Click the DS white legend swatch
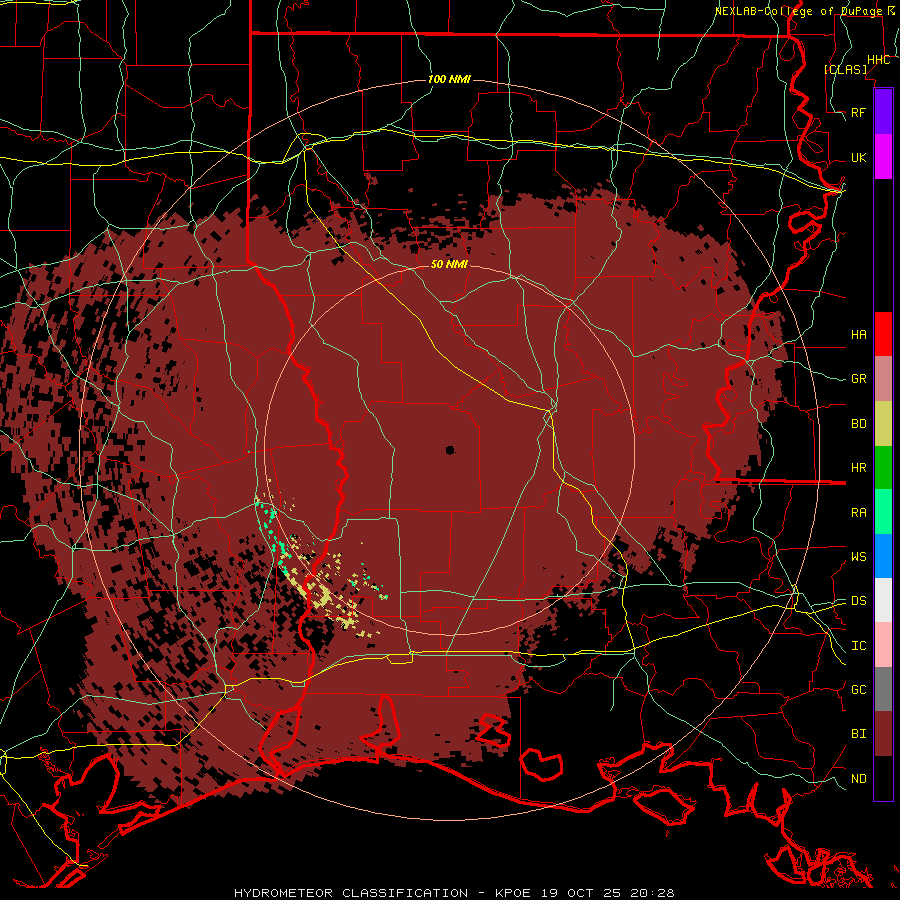900x900 pixels. [883, 600]
